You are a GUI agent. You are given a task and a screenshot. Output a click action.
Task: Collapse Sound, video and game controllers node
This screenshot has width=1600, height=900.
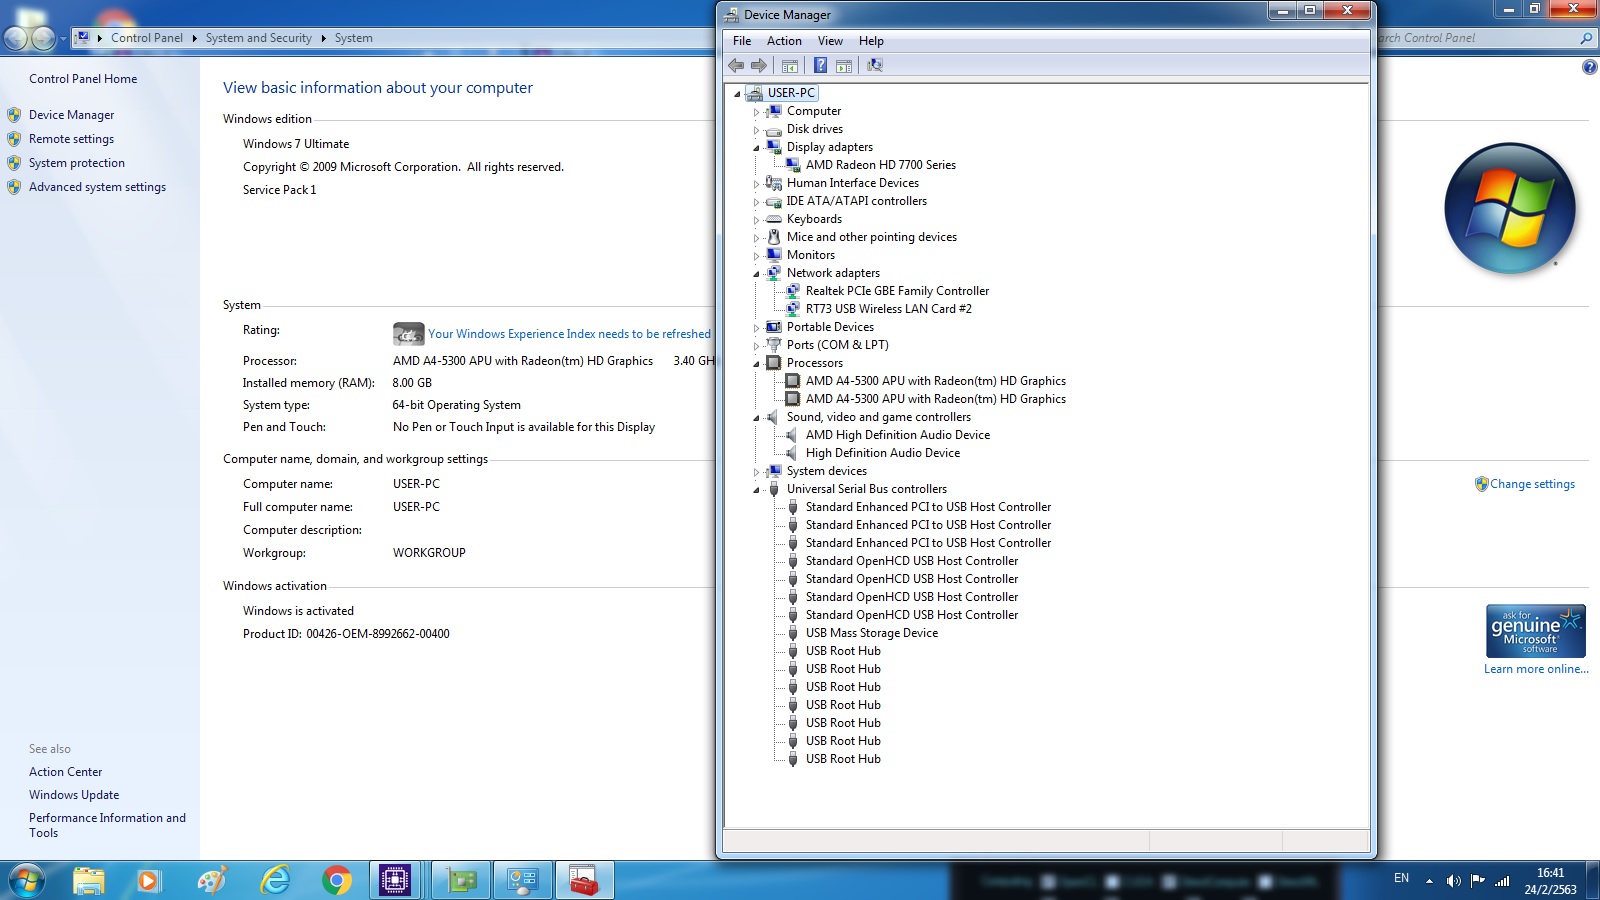coord(756,418)
